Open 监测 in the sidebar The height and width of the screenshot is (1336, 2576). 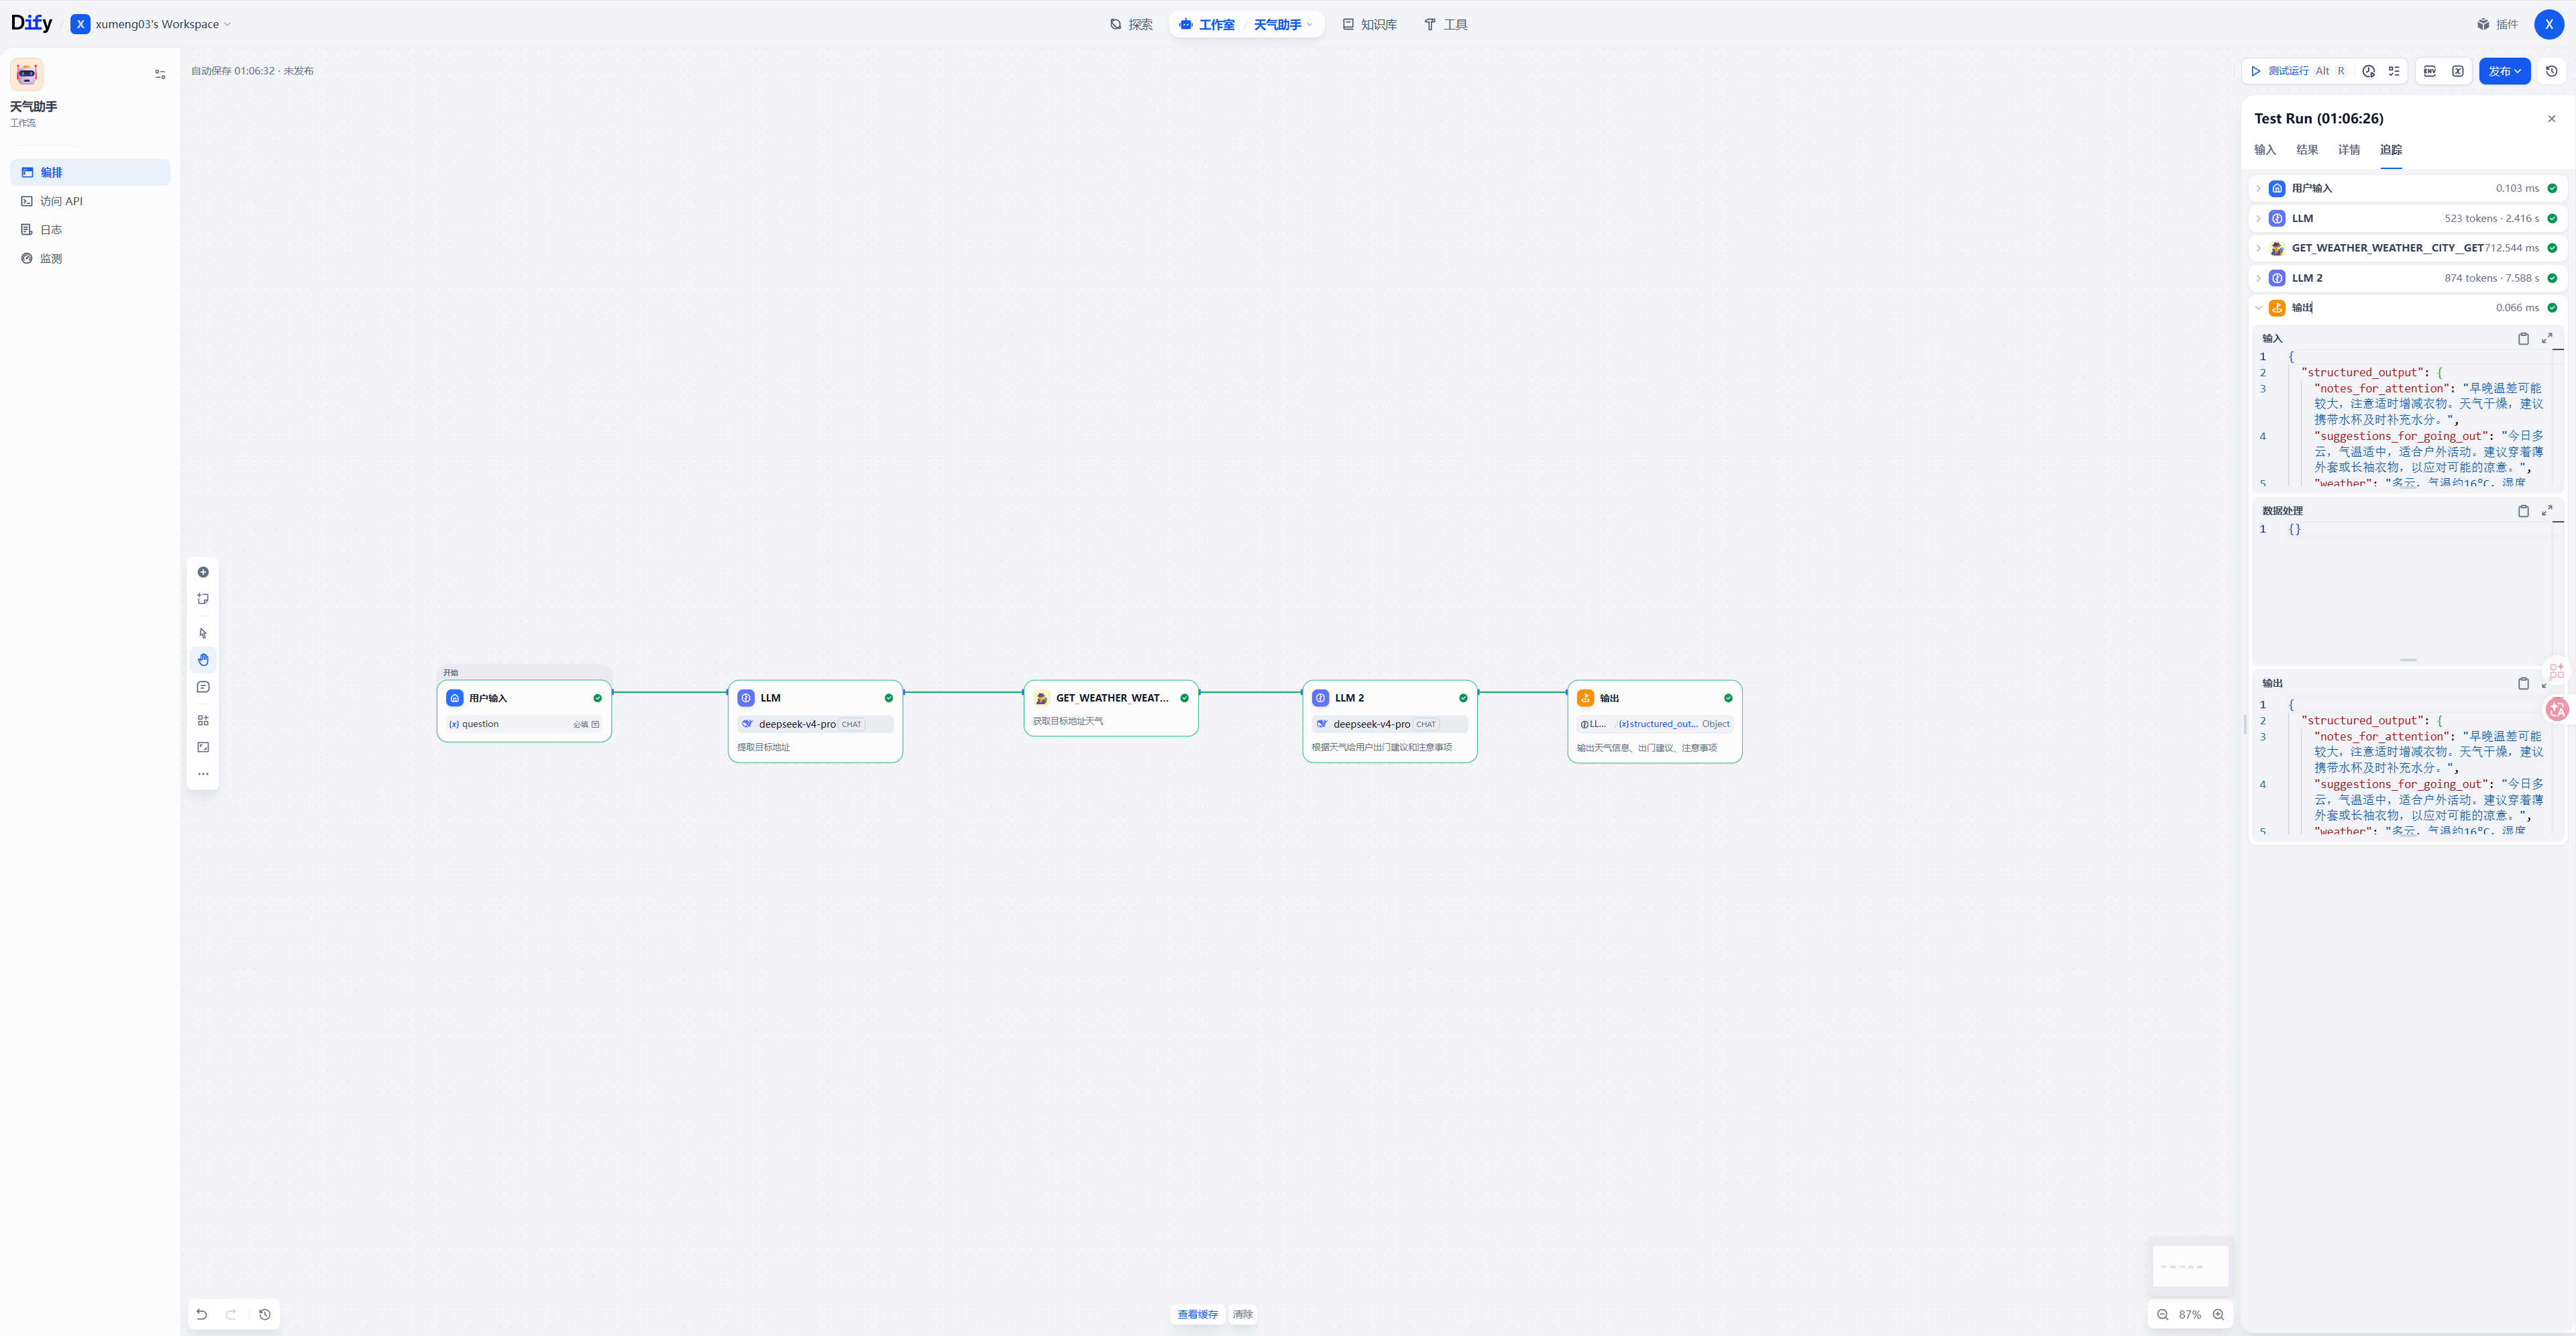90,259
